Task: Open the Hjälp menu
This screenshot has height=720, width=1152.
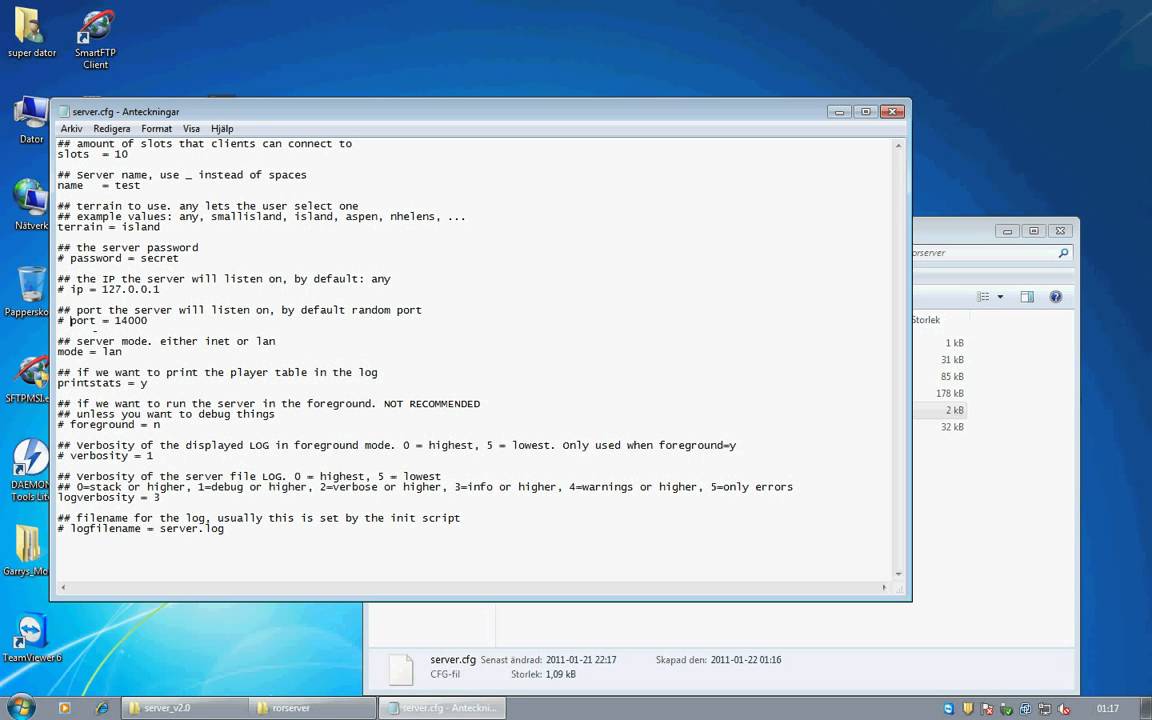Action: (x=222, y=129)
